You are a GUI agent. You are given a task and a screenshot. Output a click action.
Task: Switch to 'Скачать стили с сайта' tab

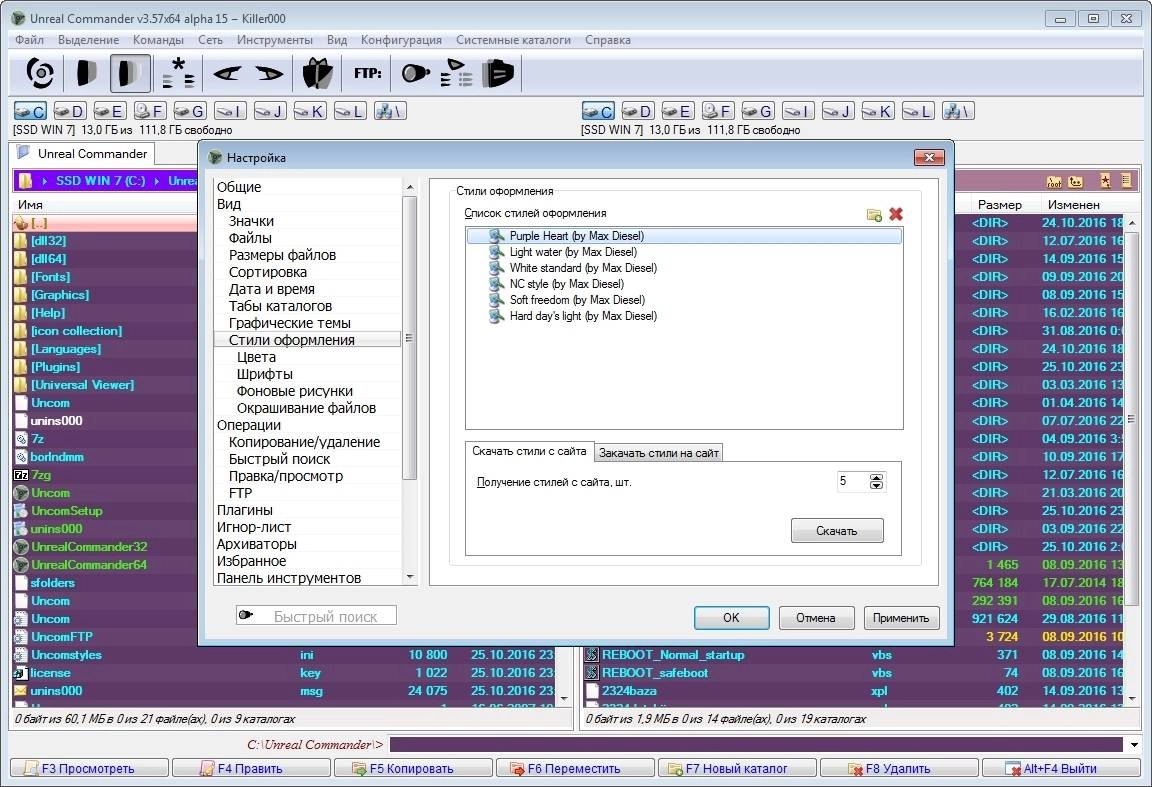tap(529, 451)
